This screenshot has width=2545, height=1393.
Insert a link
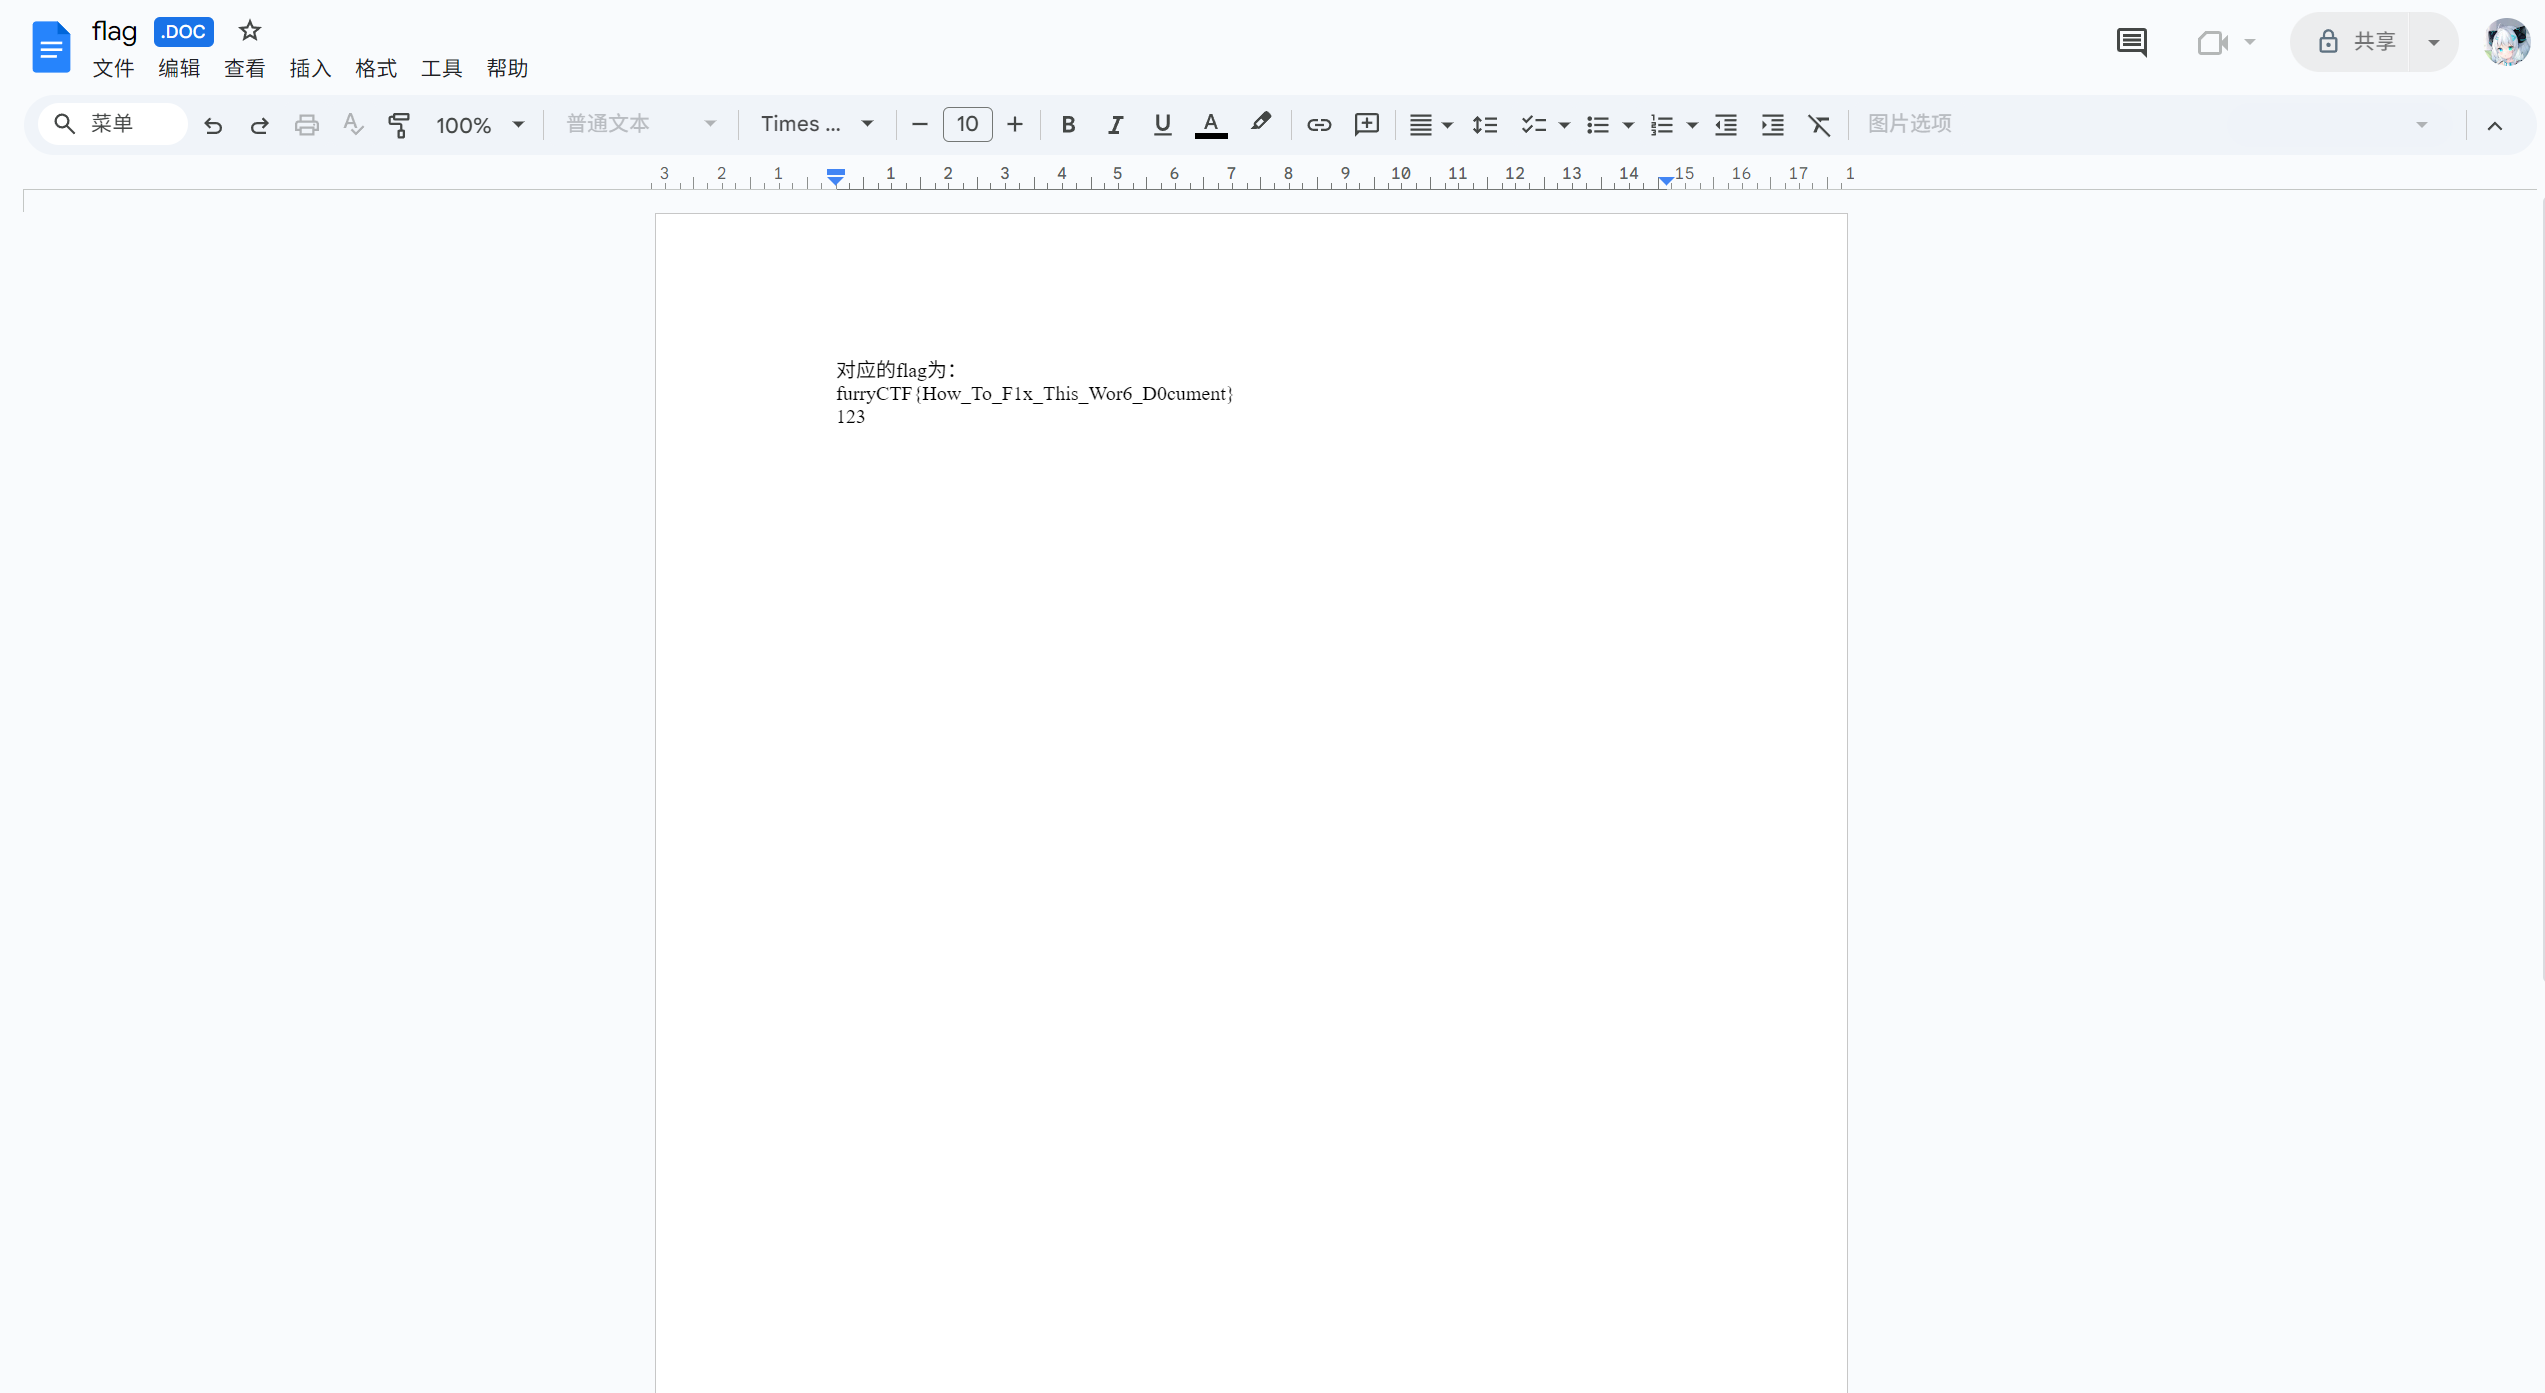(1319, 124)
